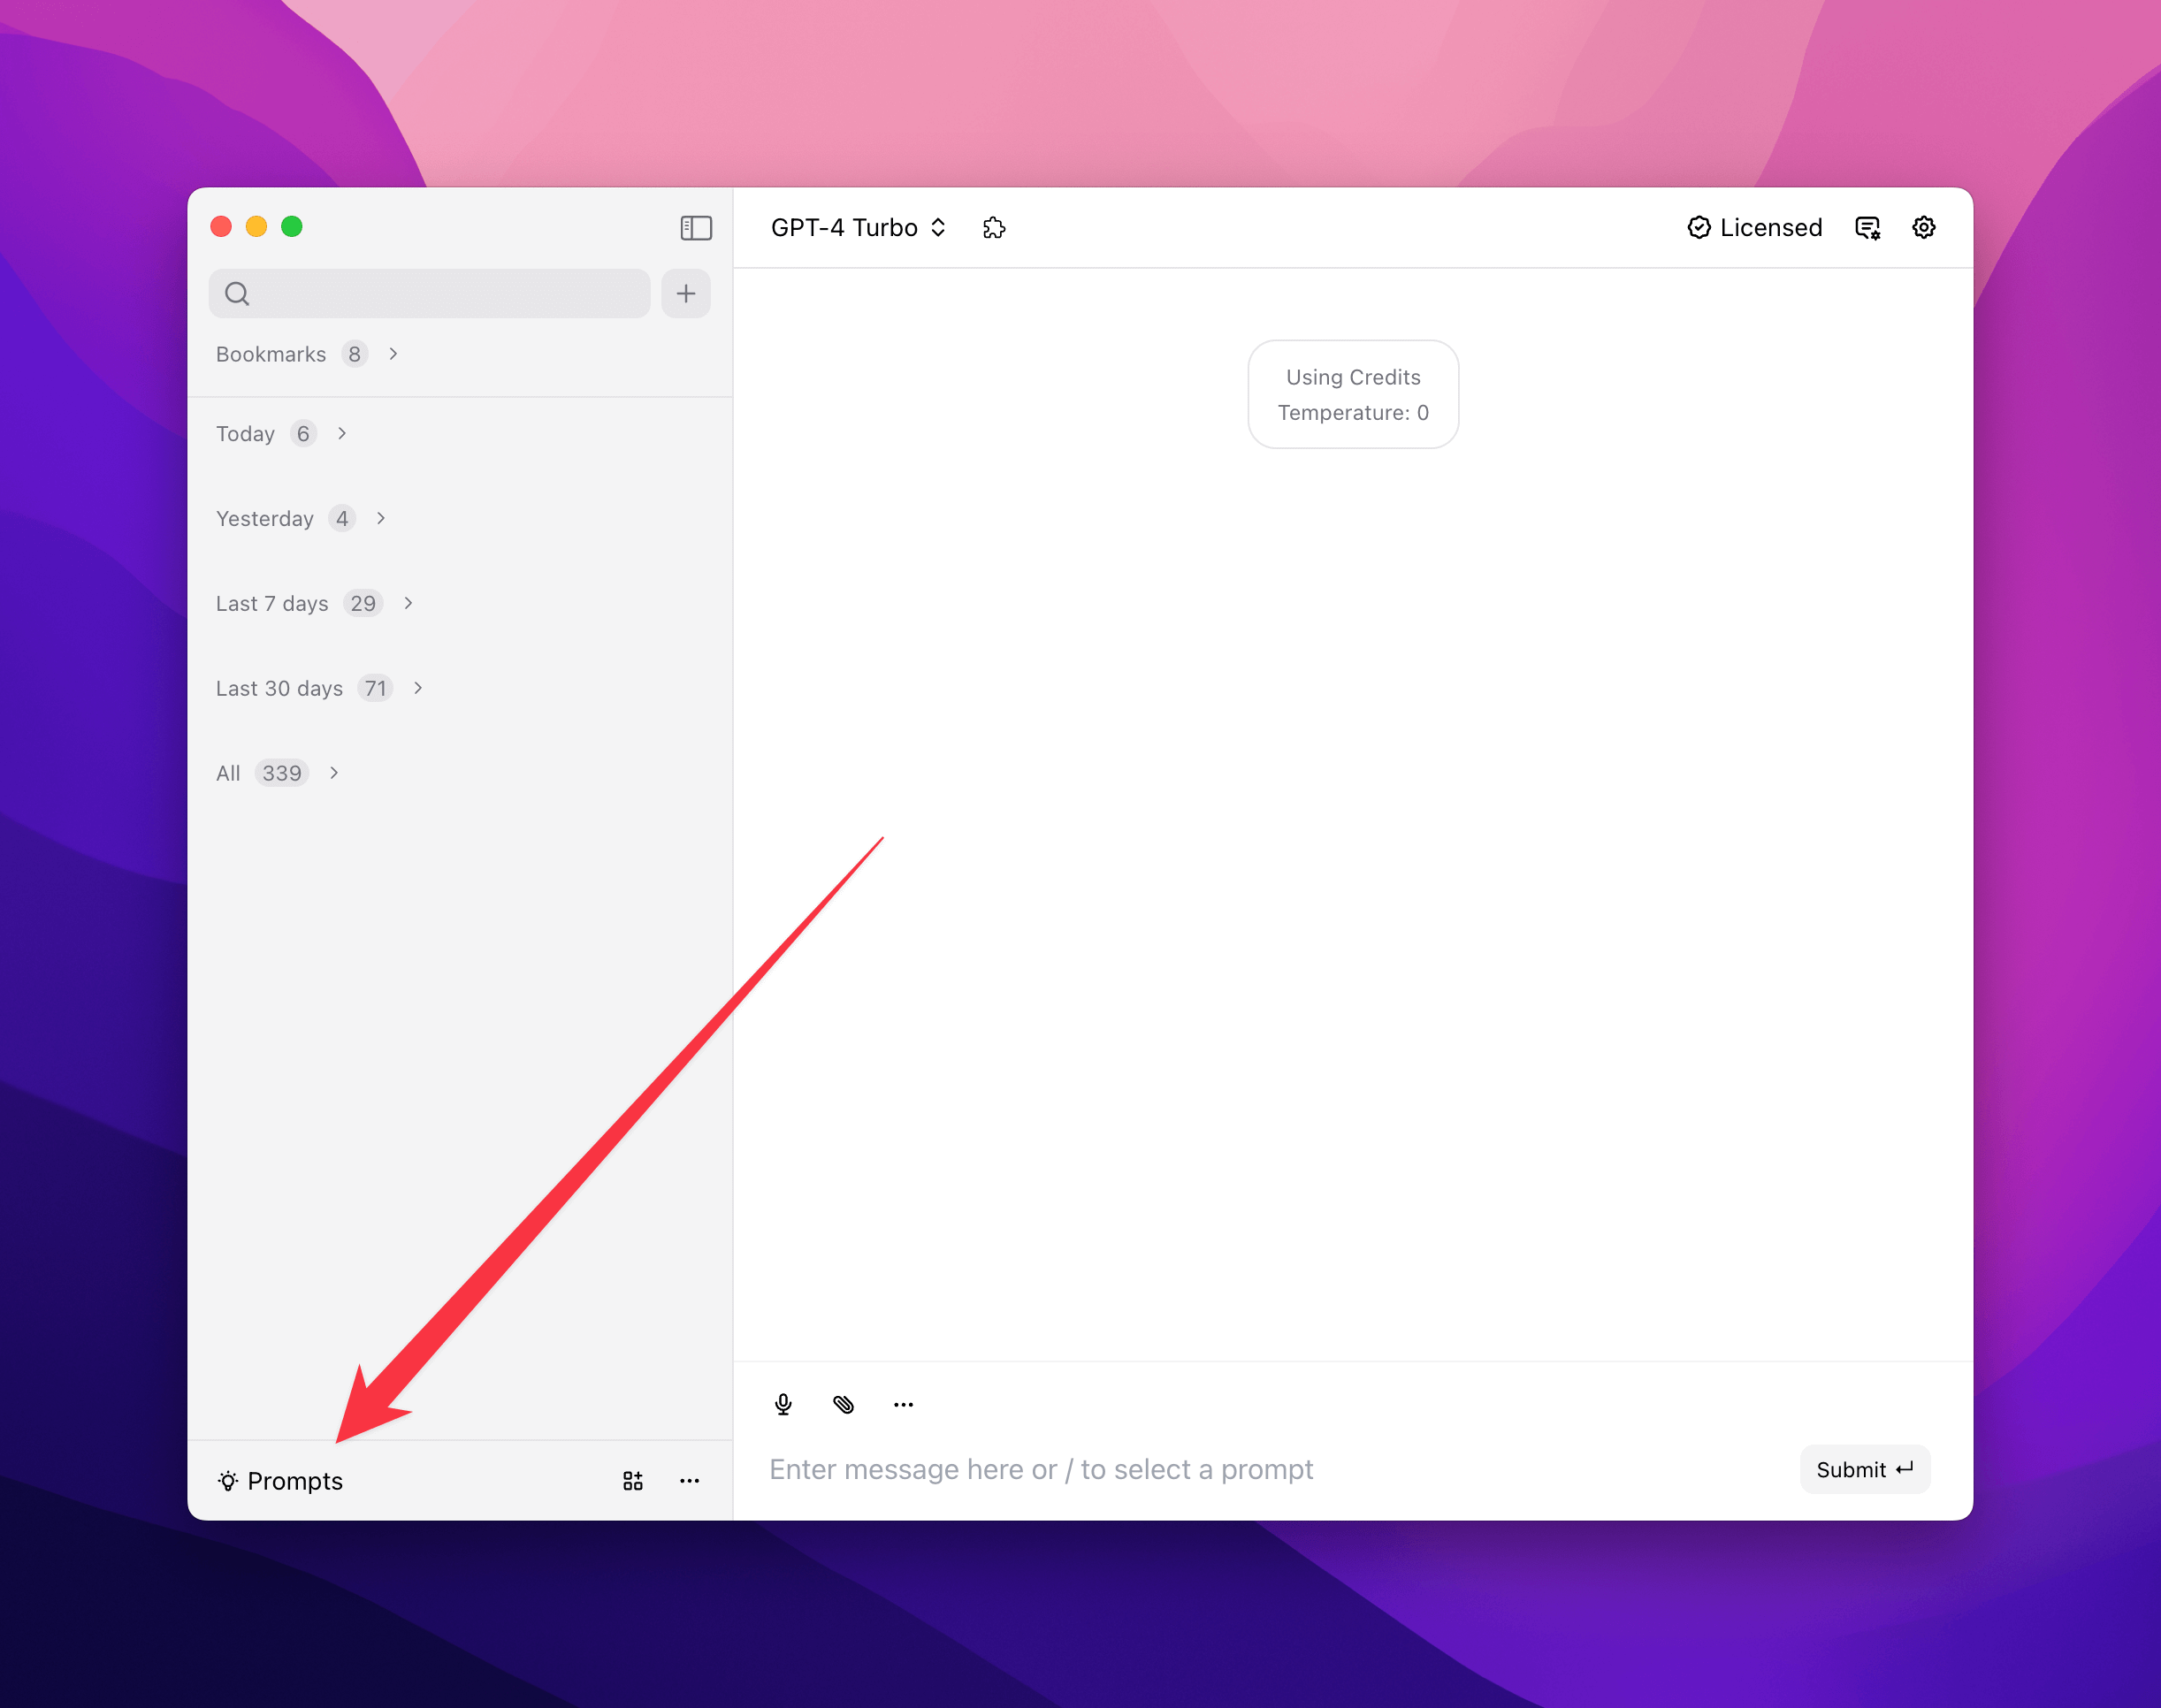
Task: Submit the current message
Action: point(1865,1469)
